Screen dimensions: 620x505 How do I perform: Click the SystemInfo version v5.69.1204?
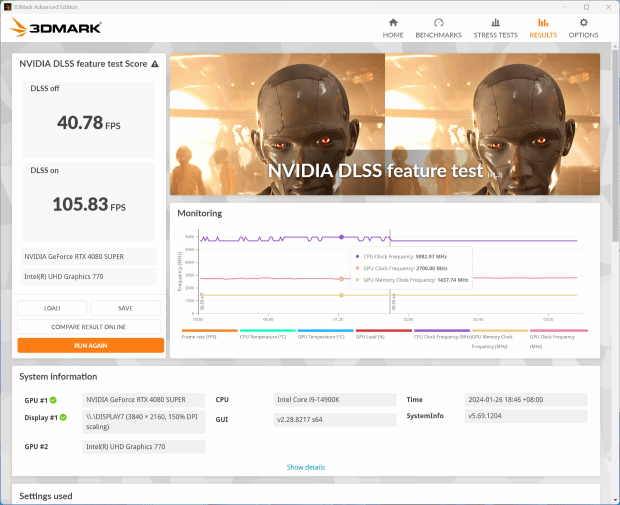pos(526,416)
